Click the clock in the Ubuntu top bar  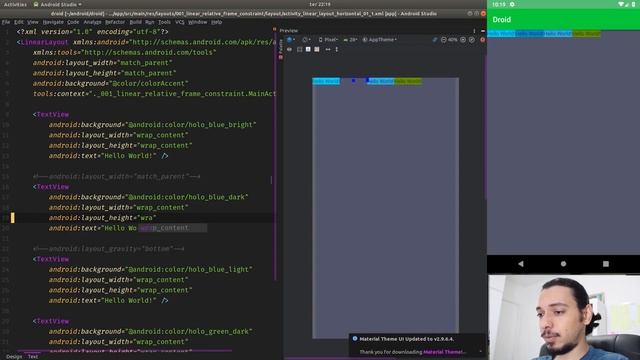coord(320,4)
